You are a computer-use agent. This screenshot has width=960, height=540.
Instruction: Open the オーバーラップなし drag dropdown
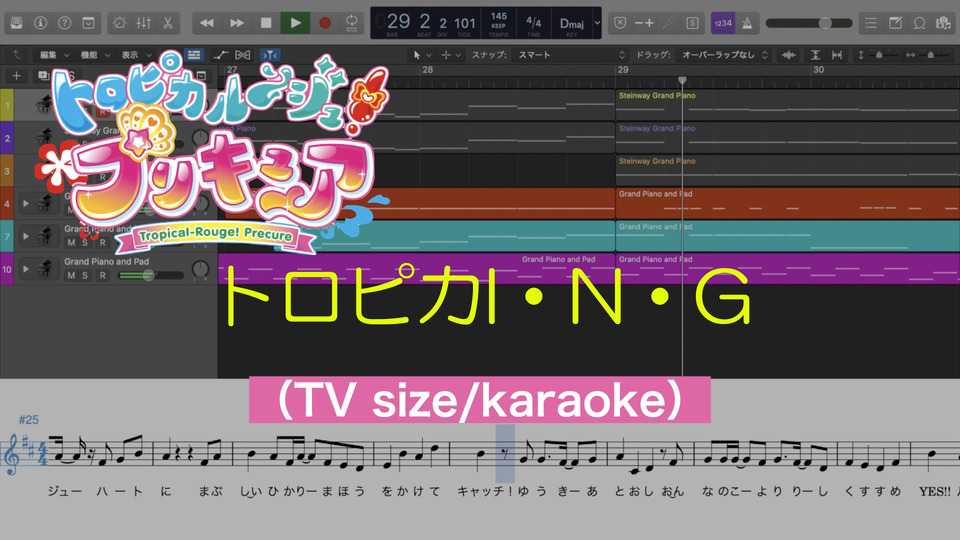723,55
